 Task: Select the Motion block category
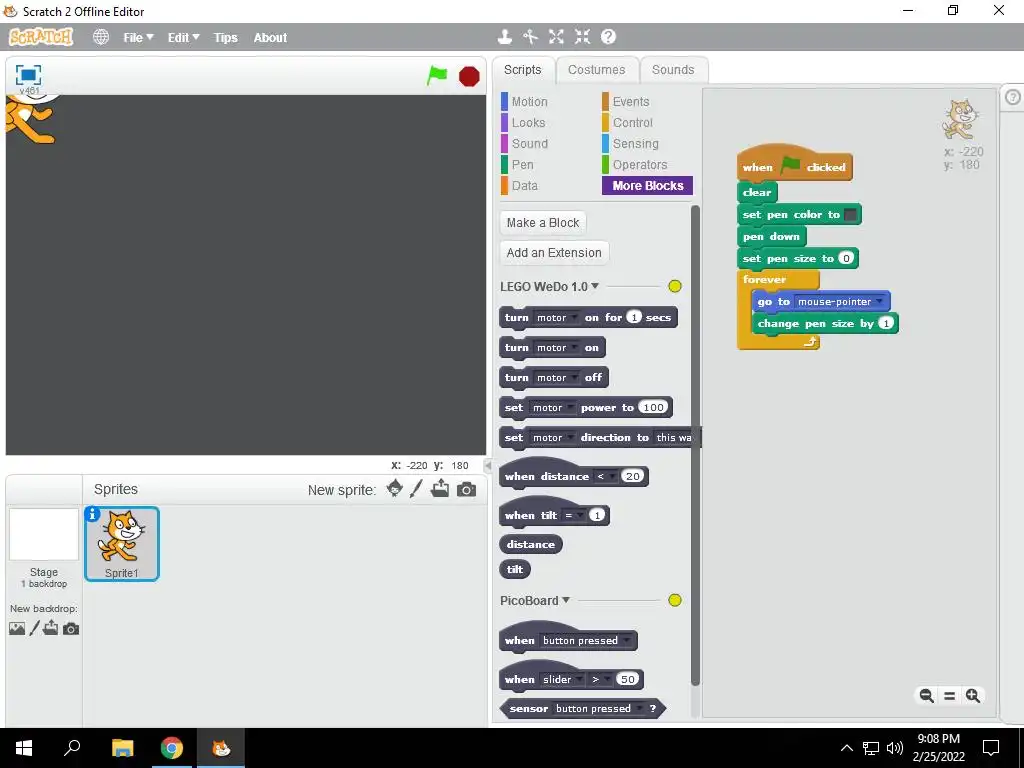coord(530,102)
